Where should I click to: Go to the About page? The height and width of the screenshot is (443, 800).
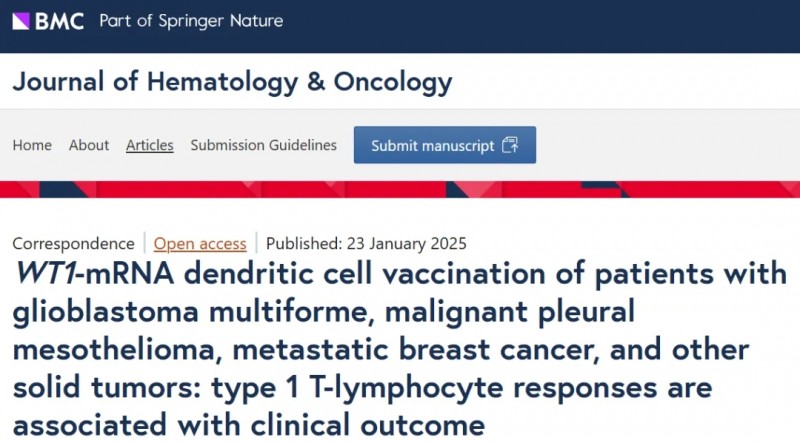click(x=89, y=145)
